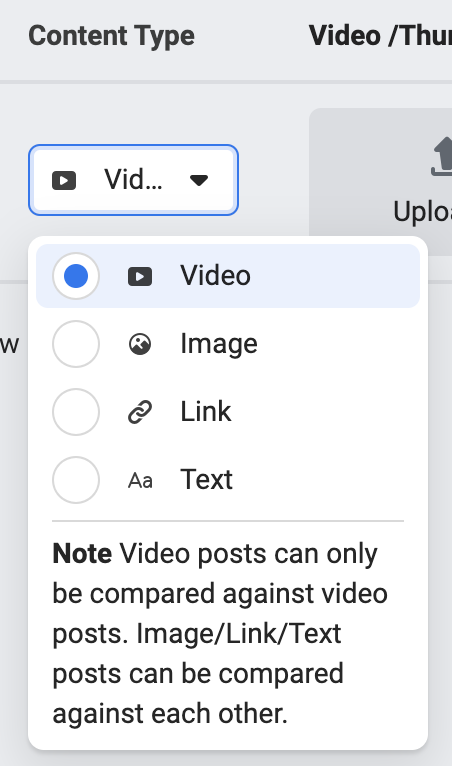Open the Vid... content type combo box
The height and width of the screenshot is (766, 452).
[133, 180]
